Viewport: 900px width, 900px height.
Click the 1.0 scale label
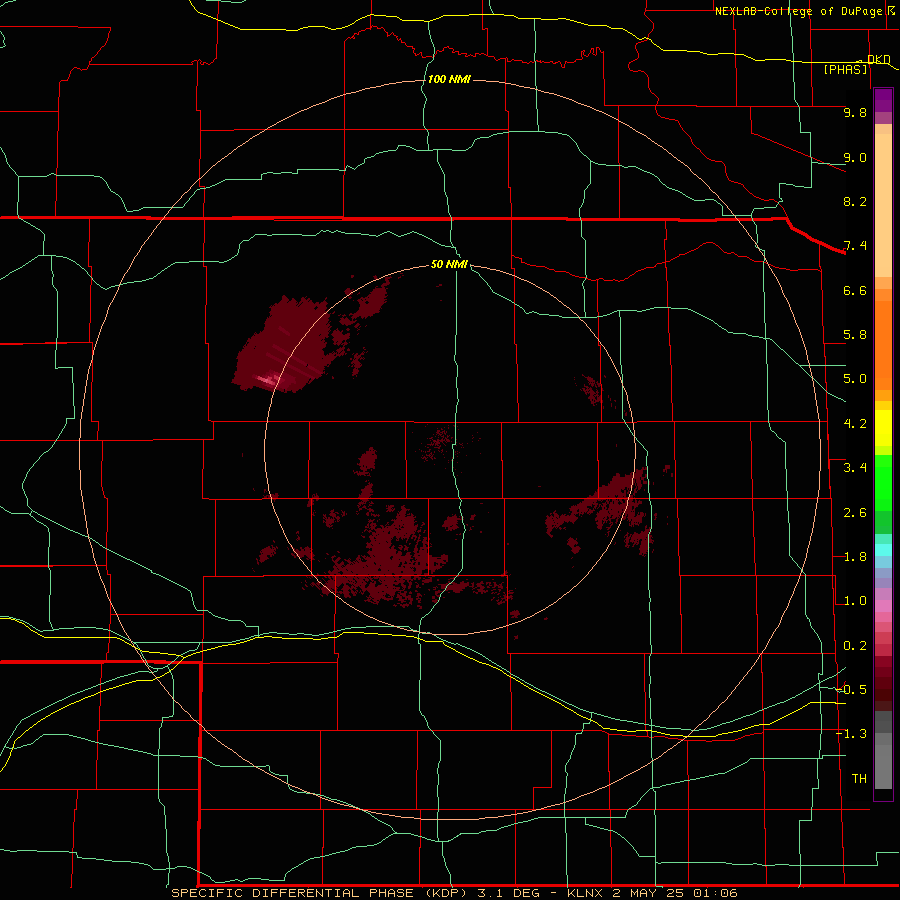tap(855, 601)
